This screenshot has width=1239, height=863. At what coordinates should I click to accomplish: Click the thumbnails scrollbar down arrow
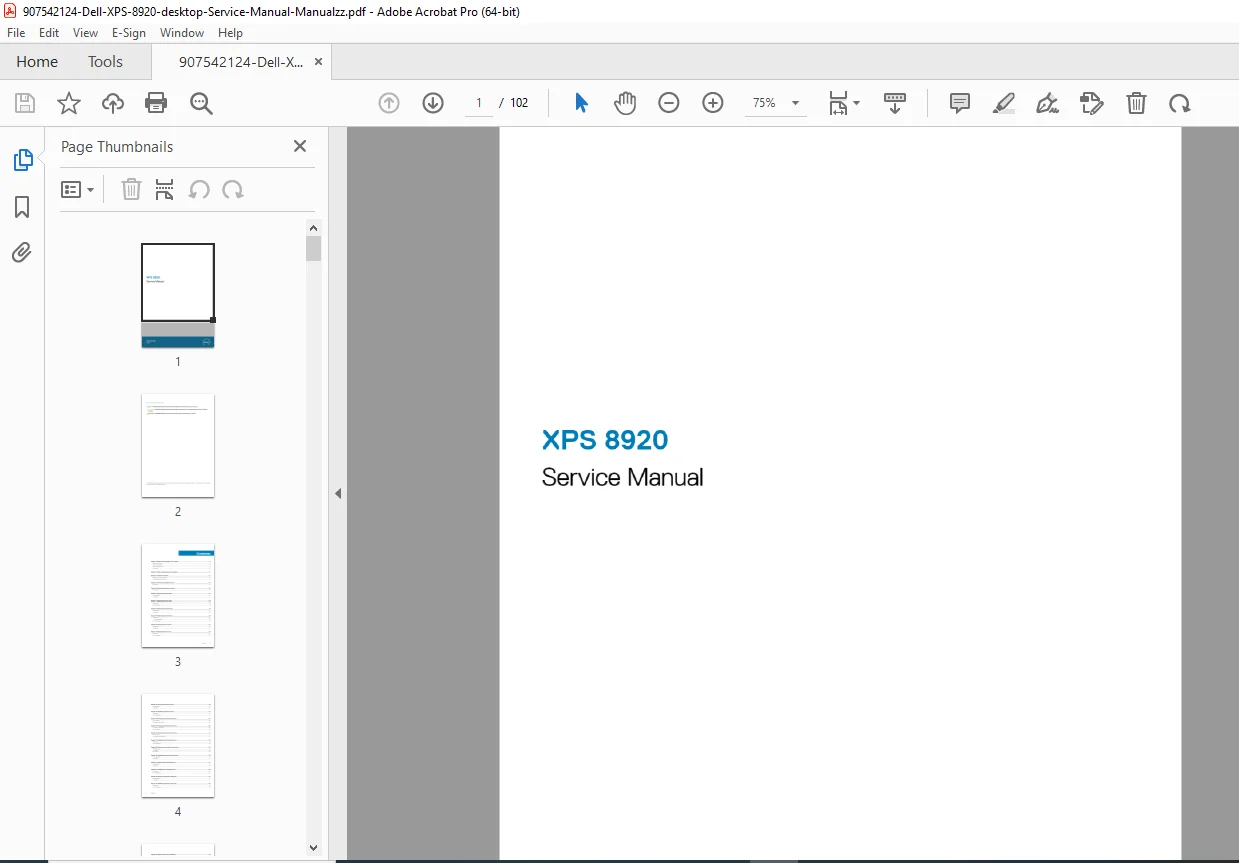coord(314,846)
